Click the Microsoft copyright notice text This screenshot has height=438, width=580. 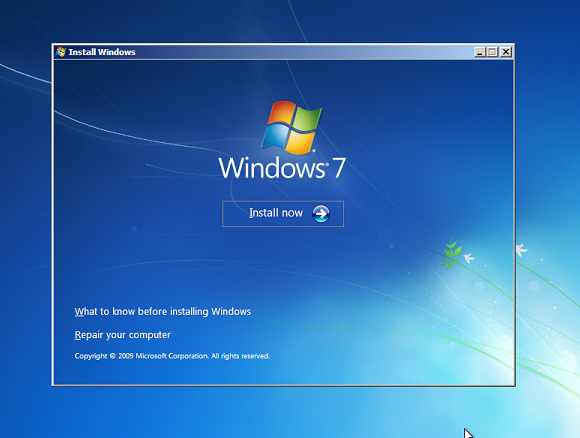172,356
